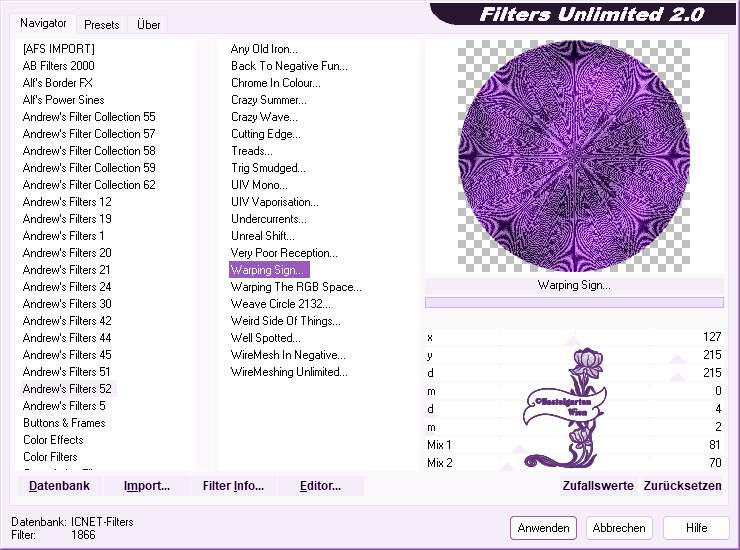740x550 pixels.
Task: Select Andrew's Filters 24
Action: pos(67,287)
